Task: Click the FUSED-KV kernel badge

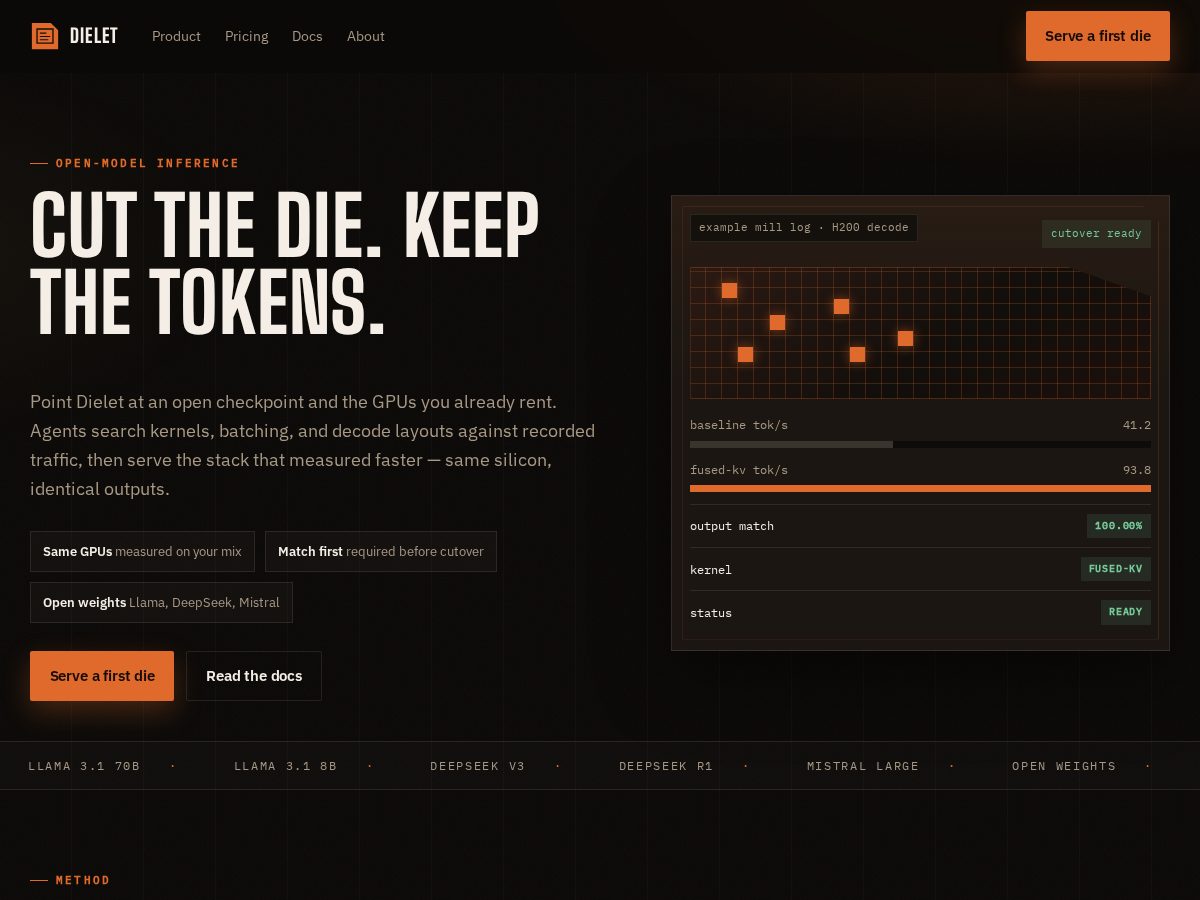Action: pos(1116,569)
